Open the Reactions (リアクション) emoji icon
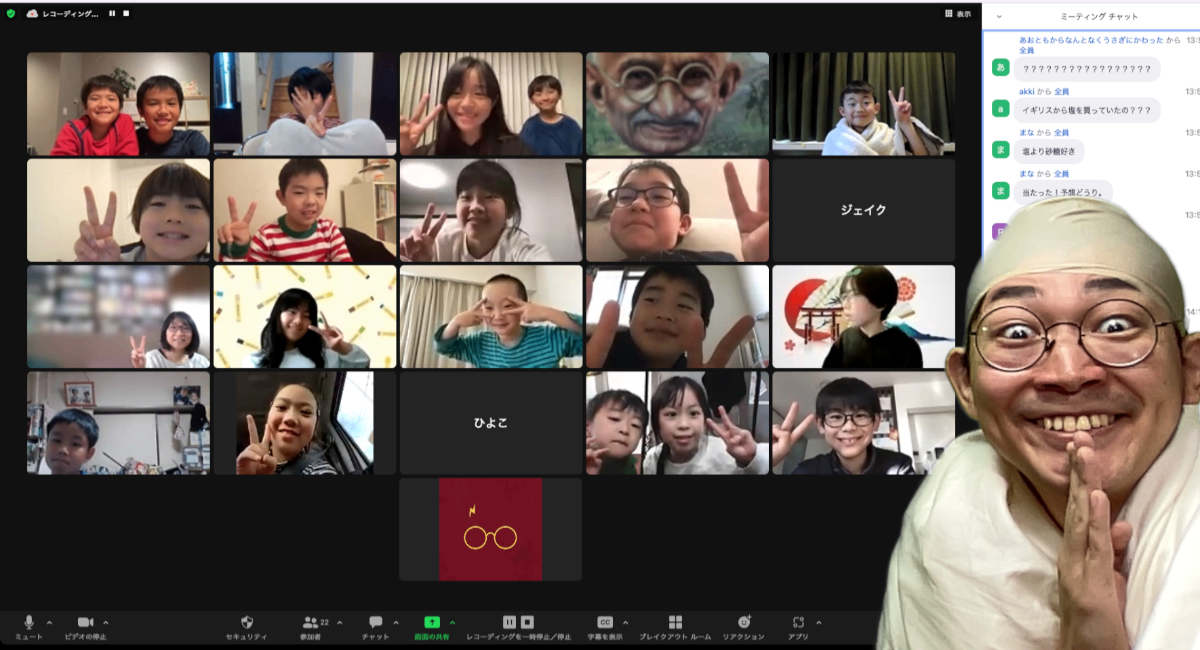Image resolution: width=1200 pixels, height=650 pixels. coord(743,622)
